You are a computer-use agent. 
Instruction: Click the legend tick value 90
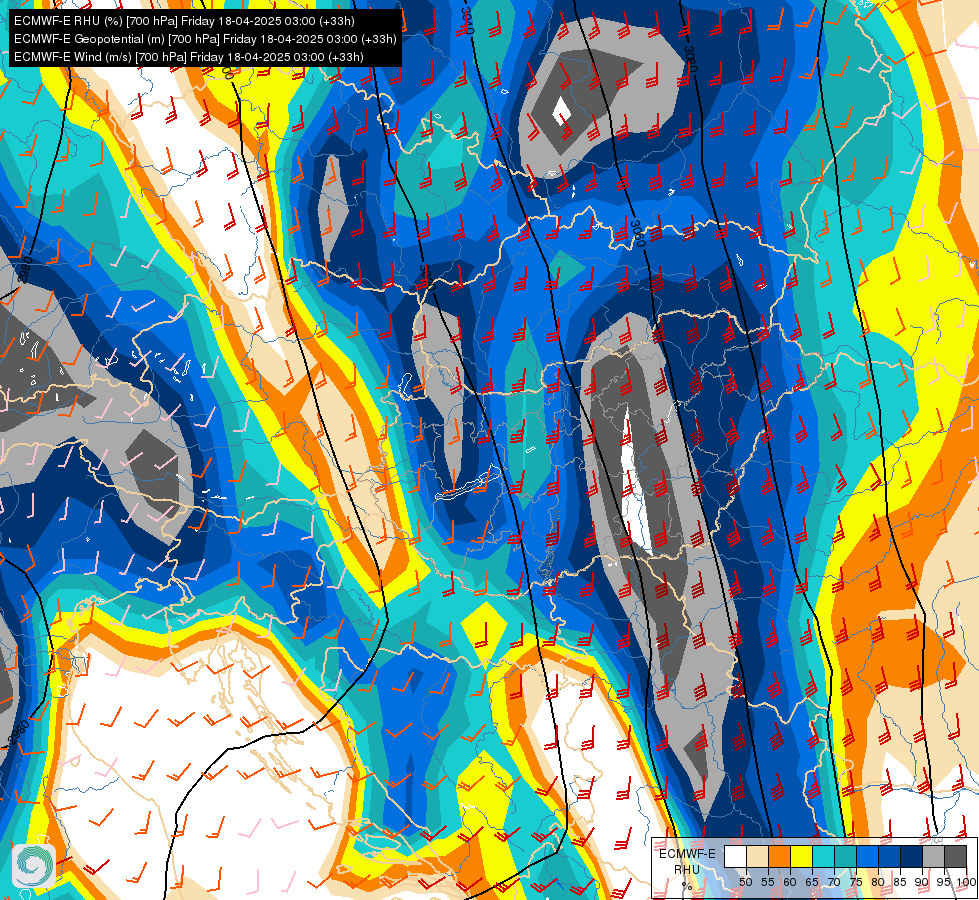coord(922,882)
